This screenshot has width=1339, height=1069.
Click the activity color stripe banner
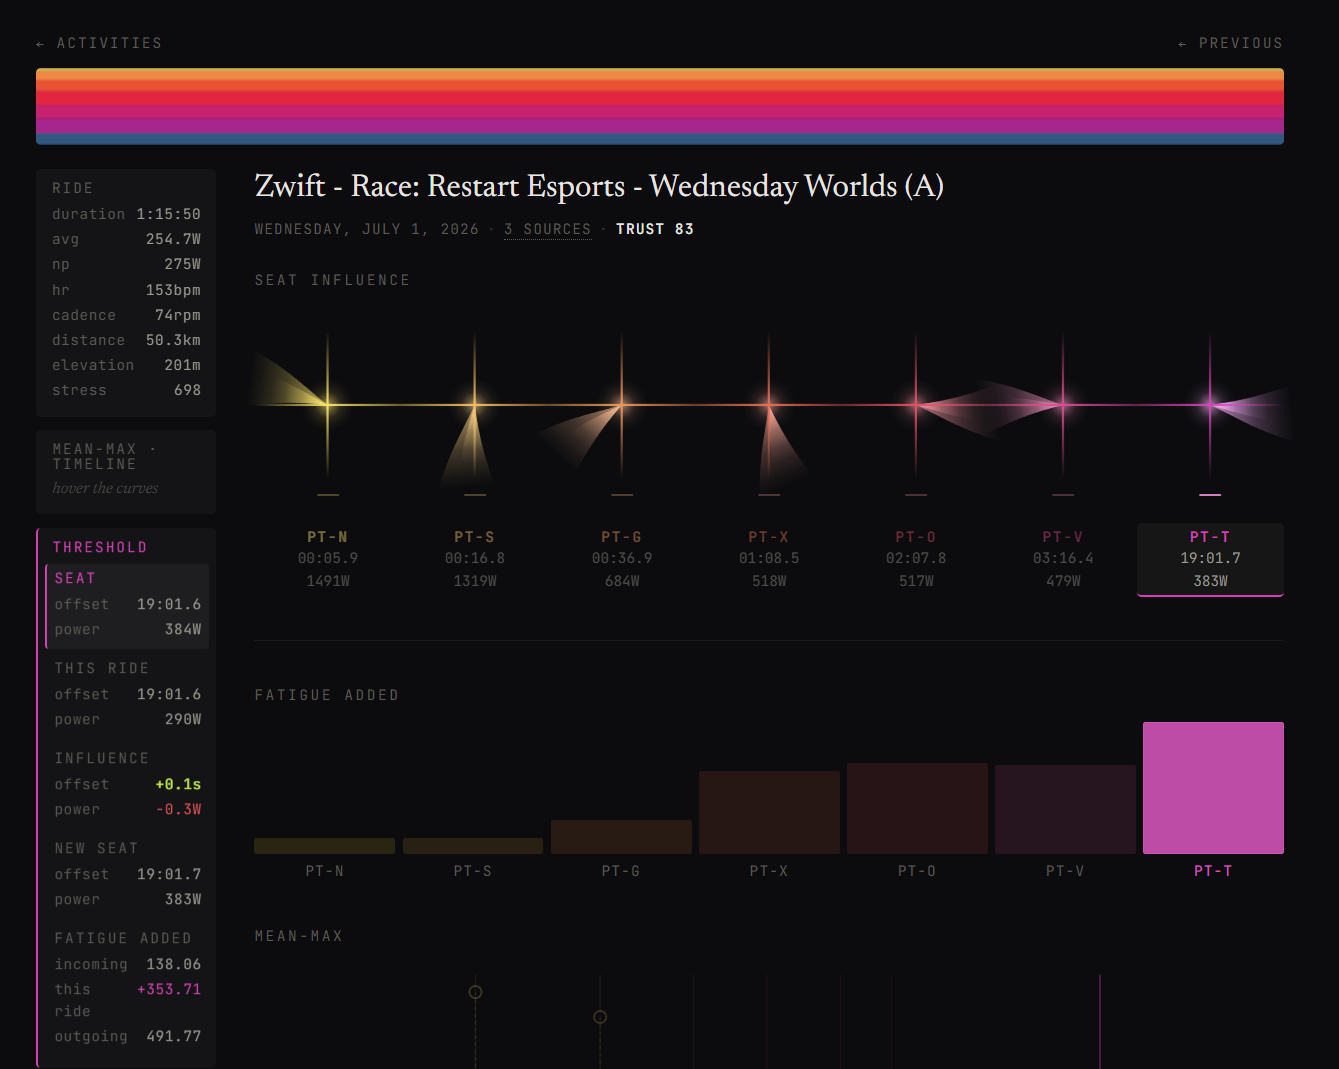click(660, 106)
